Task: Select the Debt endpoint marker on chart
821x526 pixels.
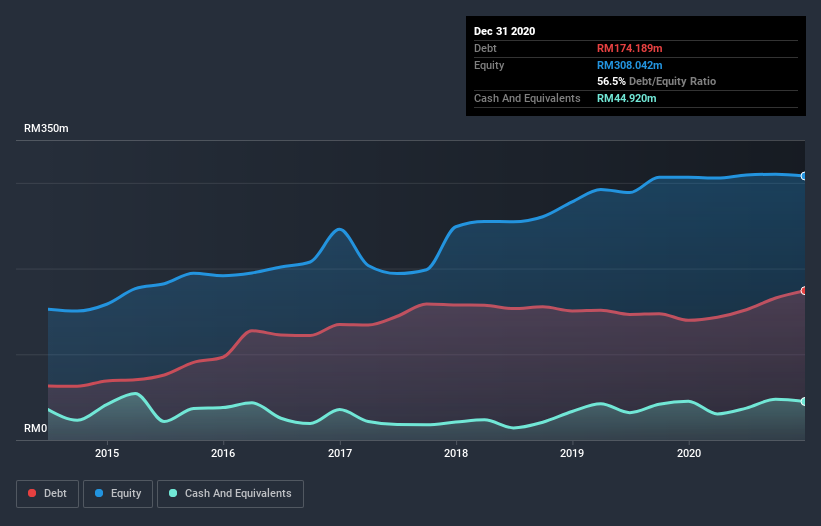Action: [804, 290]
